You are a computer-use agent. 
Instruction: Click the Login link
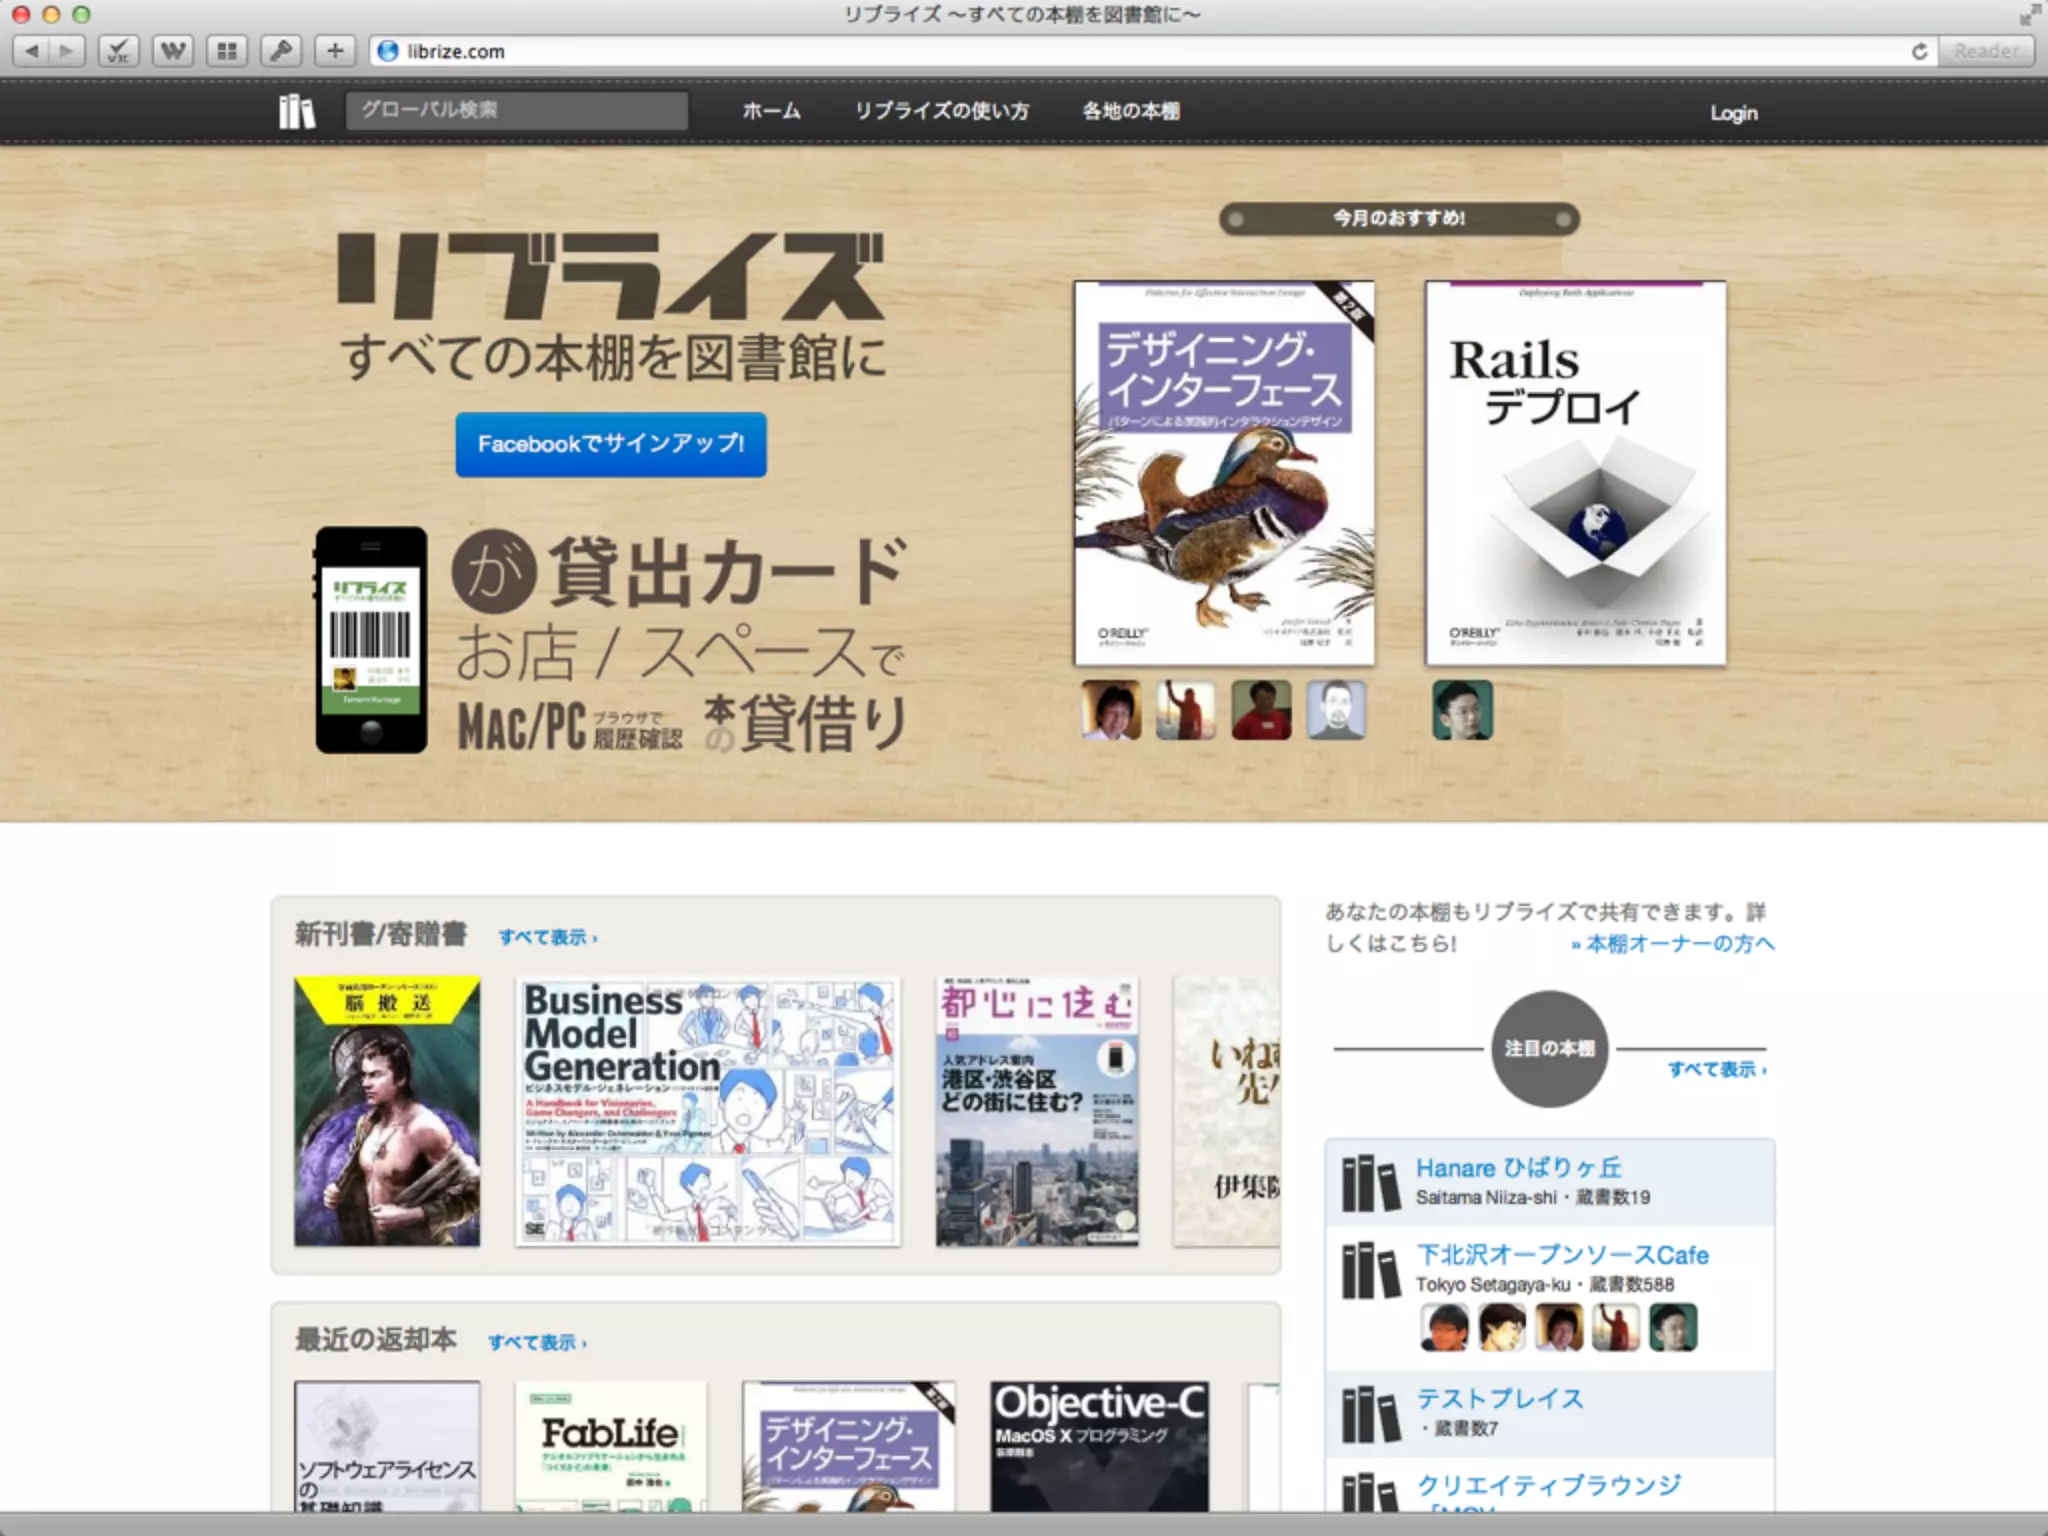pos(1733,113)
